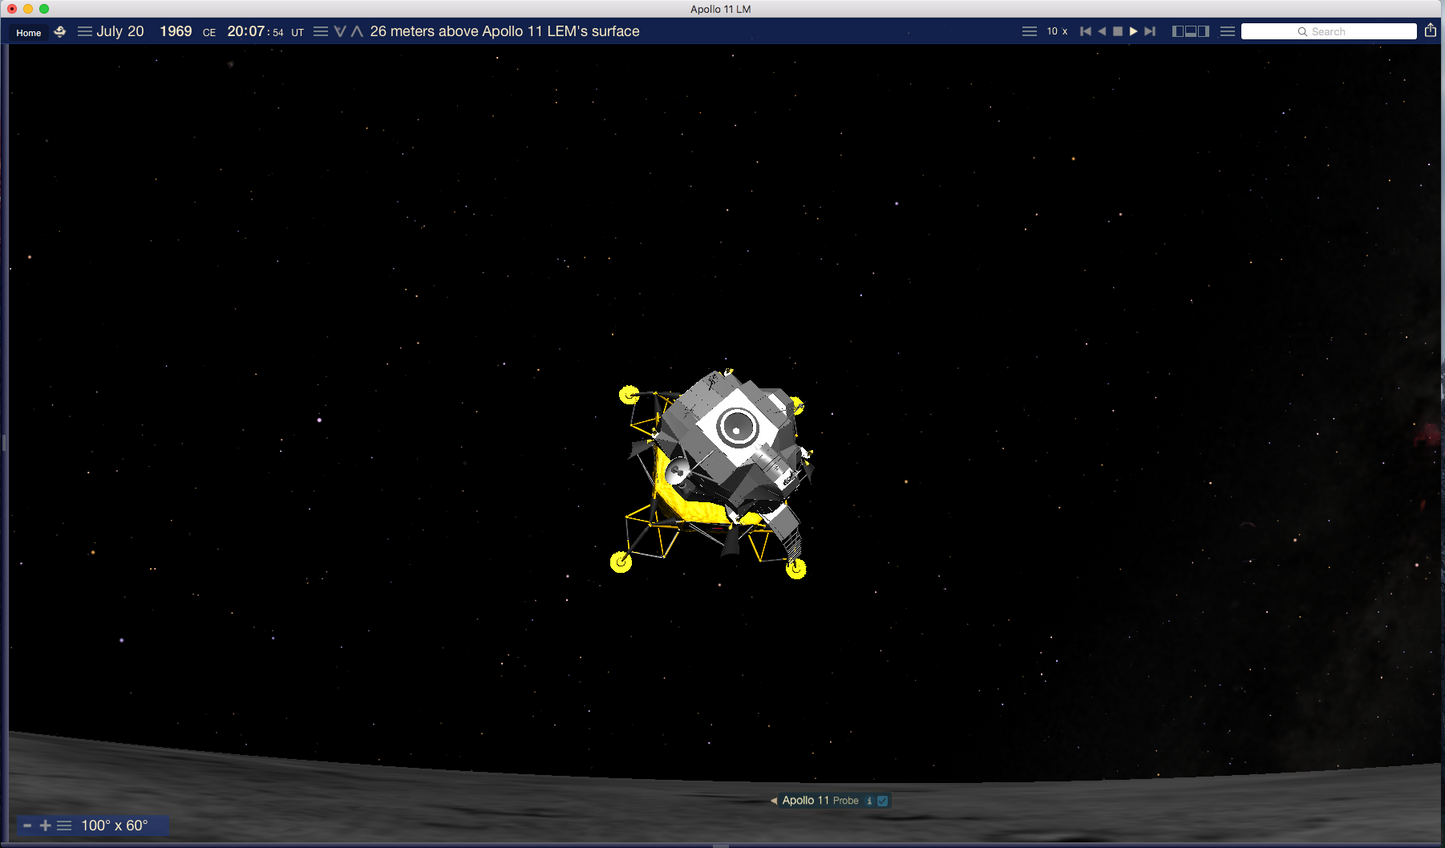Toggle the right side pane

1204,32
